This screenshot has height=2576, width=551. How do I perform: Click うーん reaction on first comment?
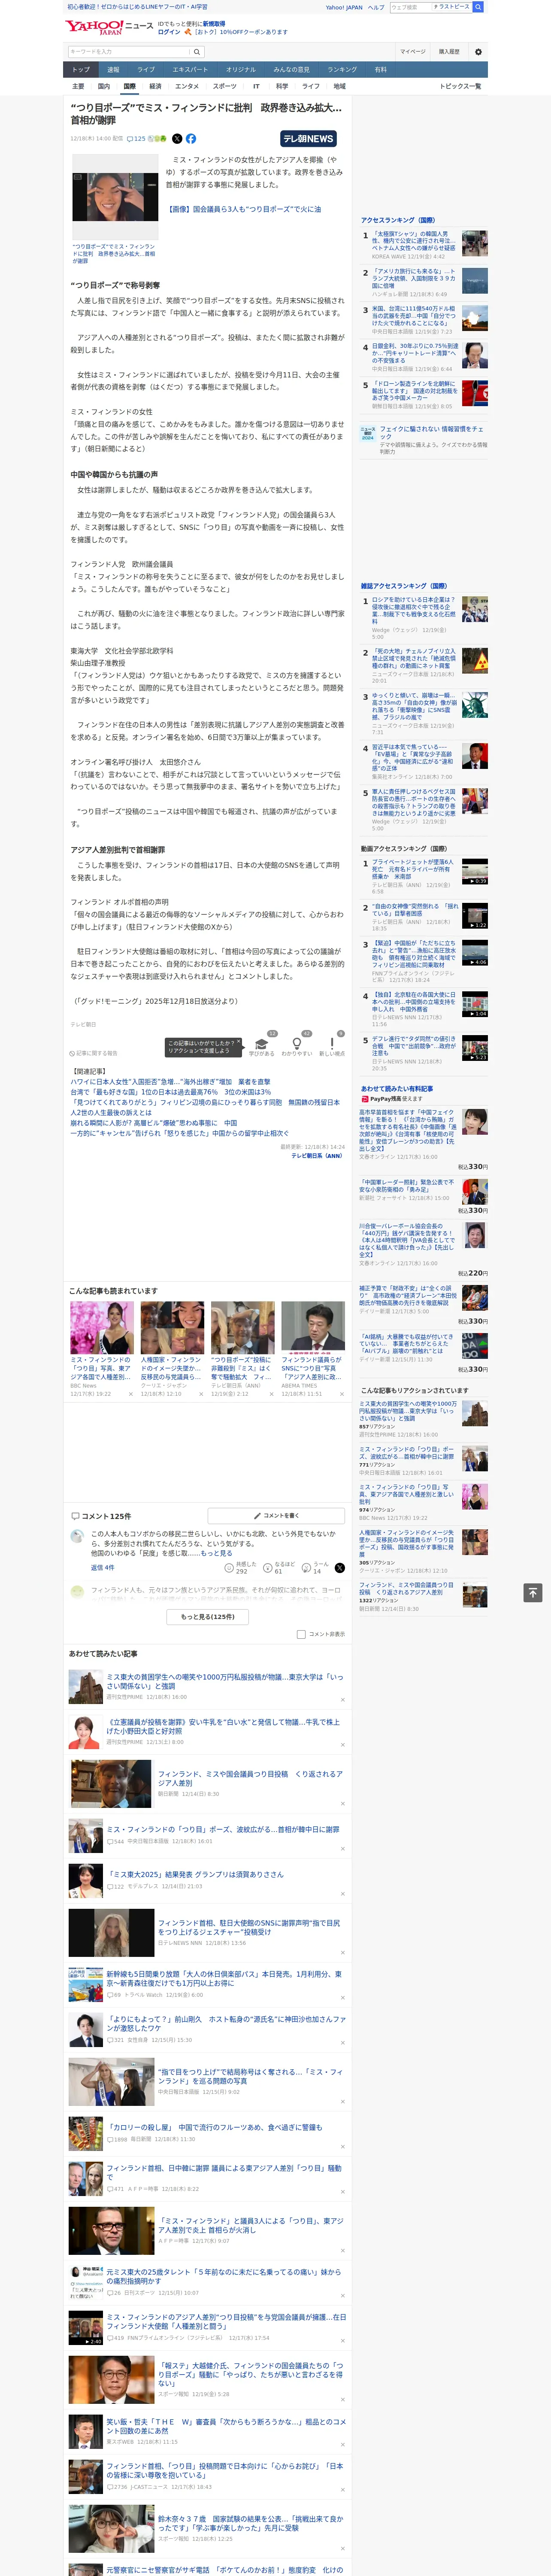(x=315, y=1568)
